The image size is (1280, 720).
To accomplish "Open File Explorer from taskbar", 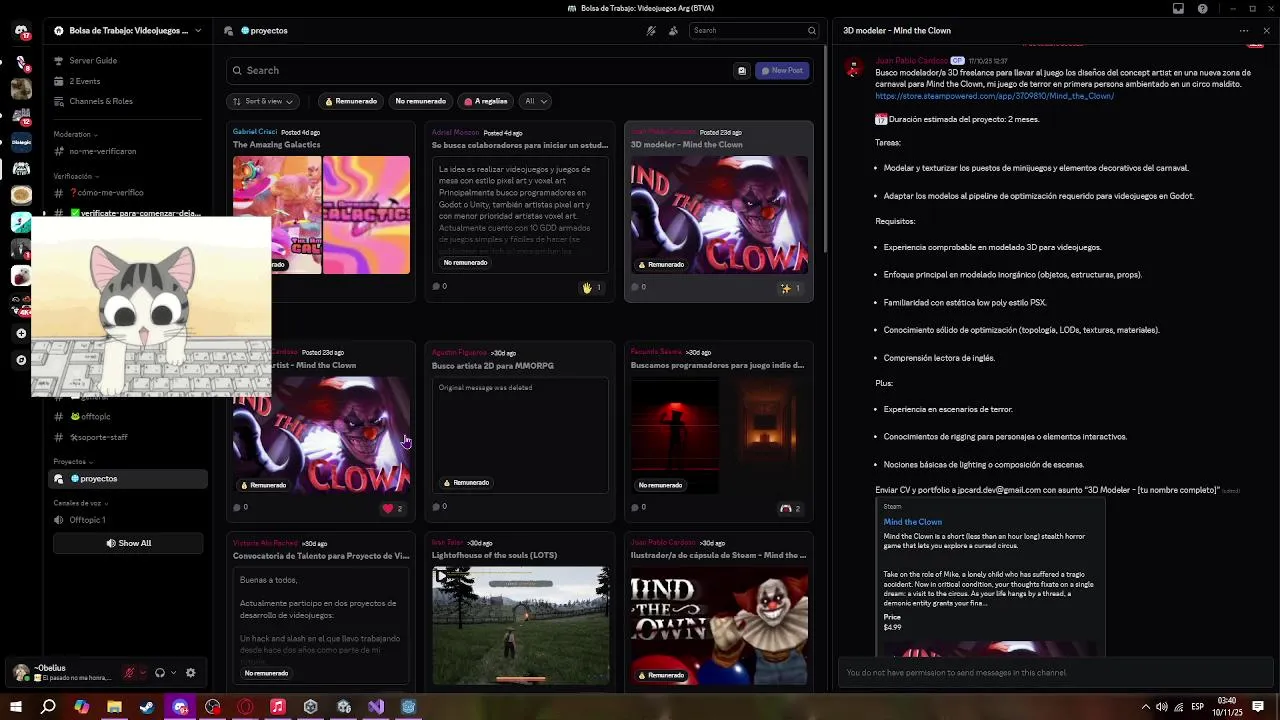I will [114, 707].
